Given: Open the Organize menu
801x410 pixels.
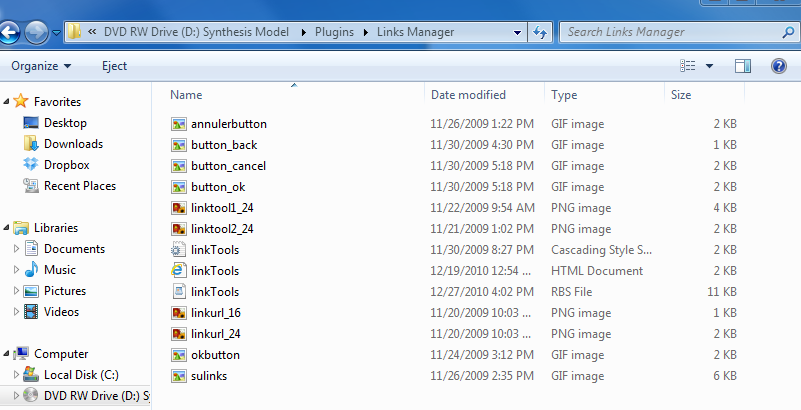Looking at the screenshot, I should tap(40, 66).
